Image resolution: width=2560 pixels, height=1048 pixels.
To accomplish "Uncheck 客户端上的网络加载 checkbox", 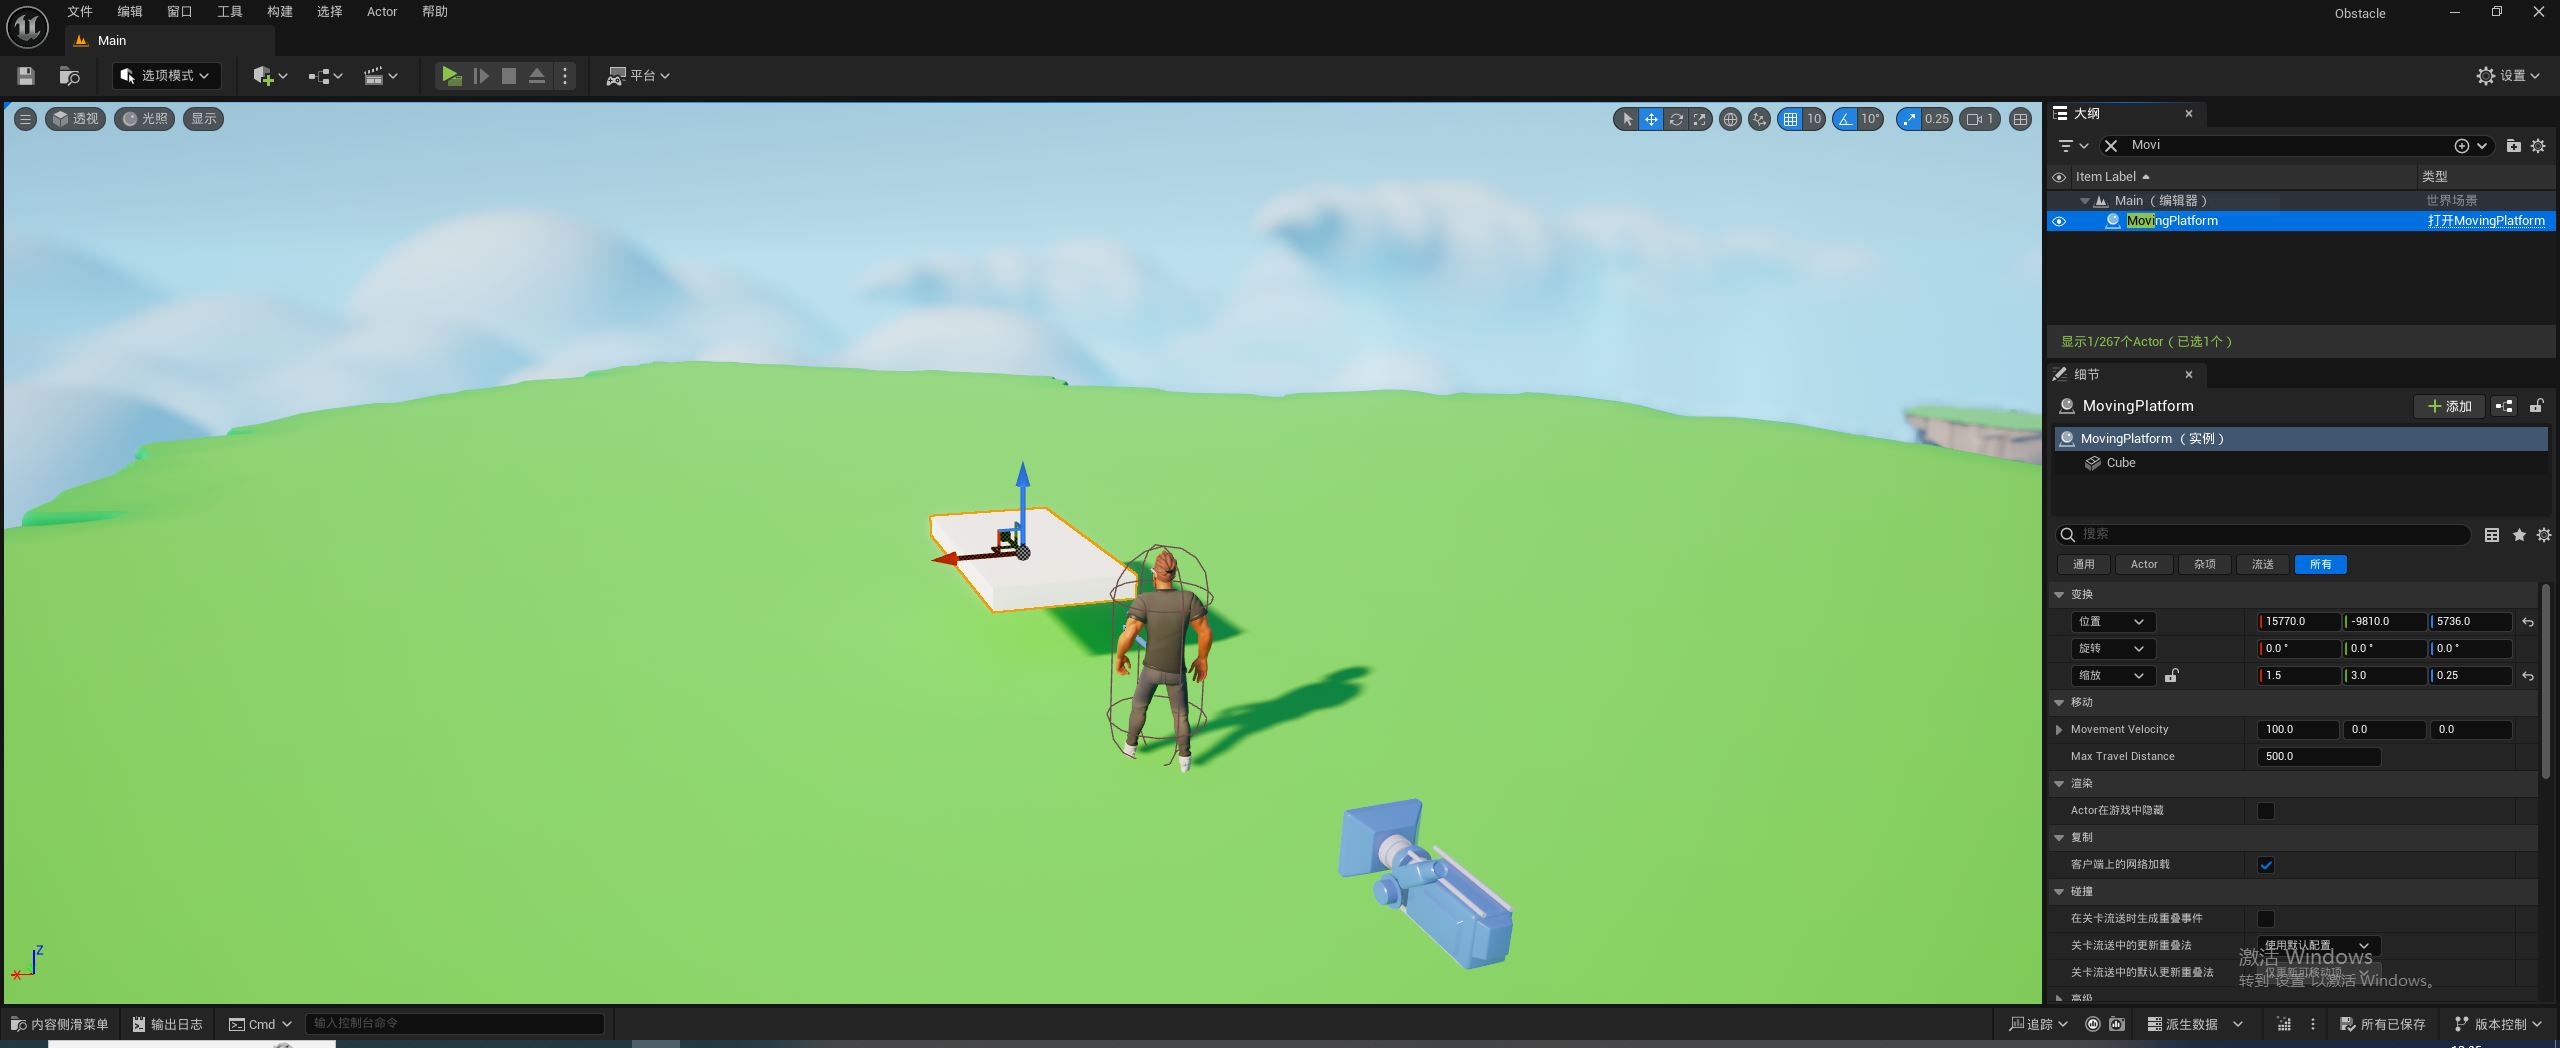I will point(2266,865).
